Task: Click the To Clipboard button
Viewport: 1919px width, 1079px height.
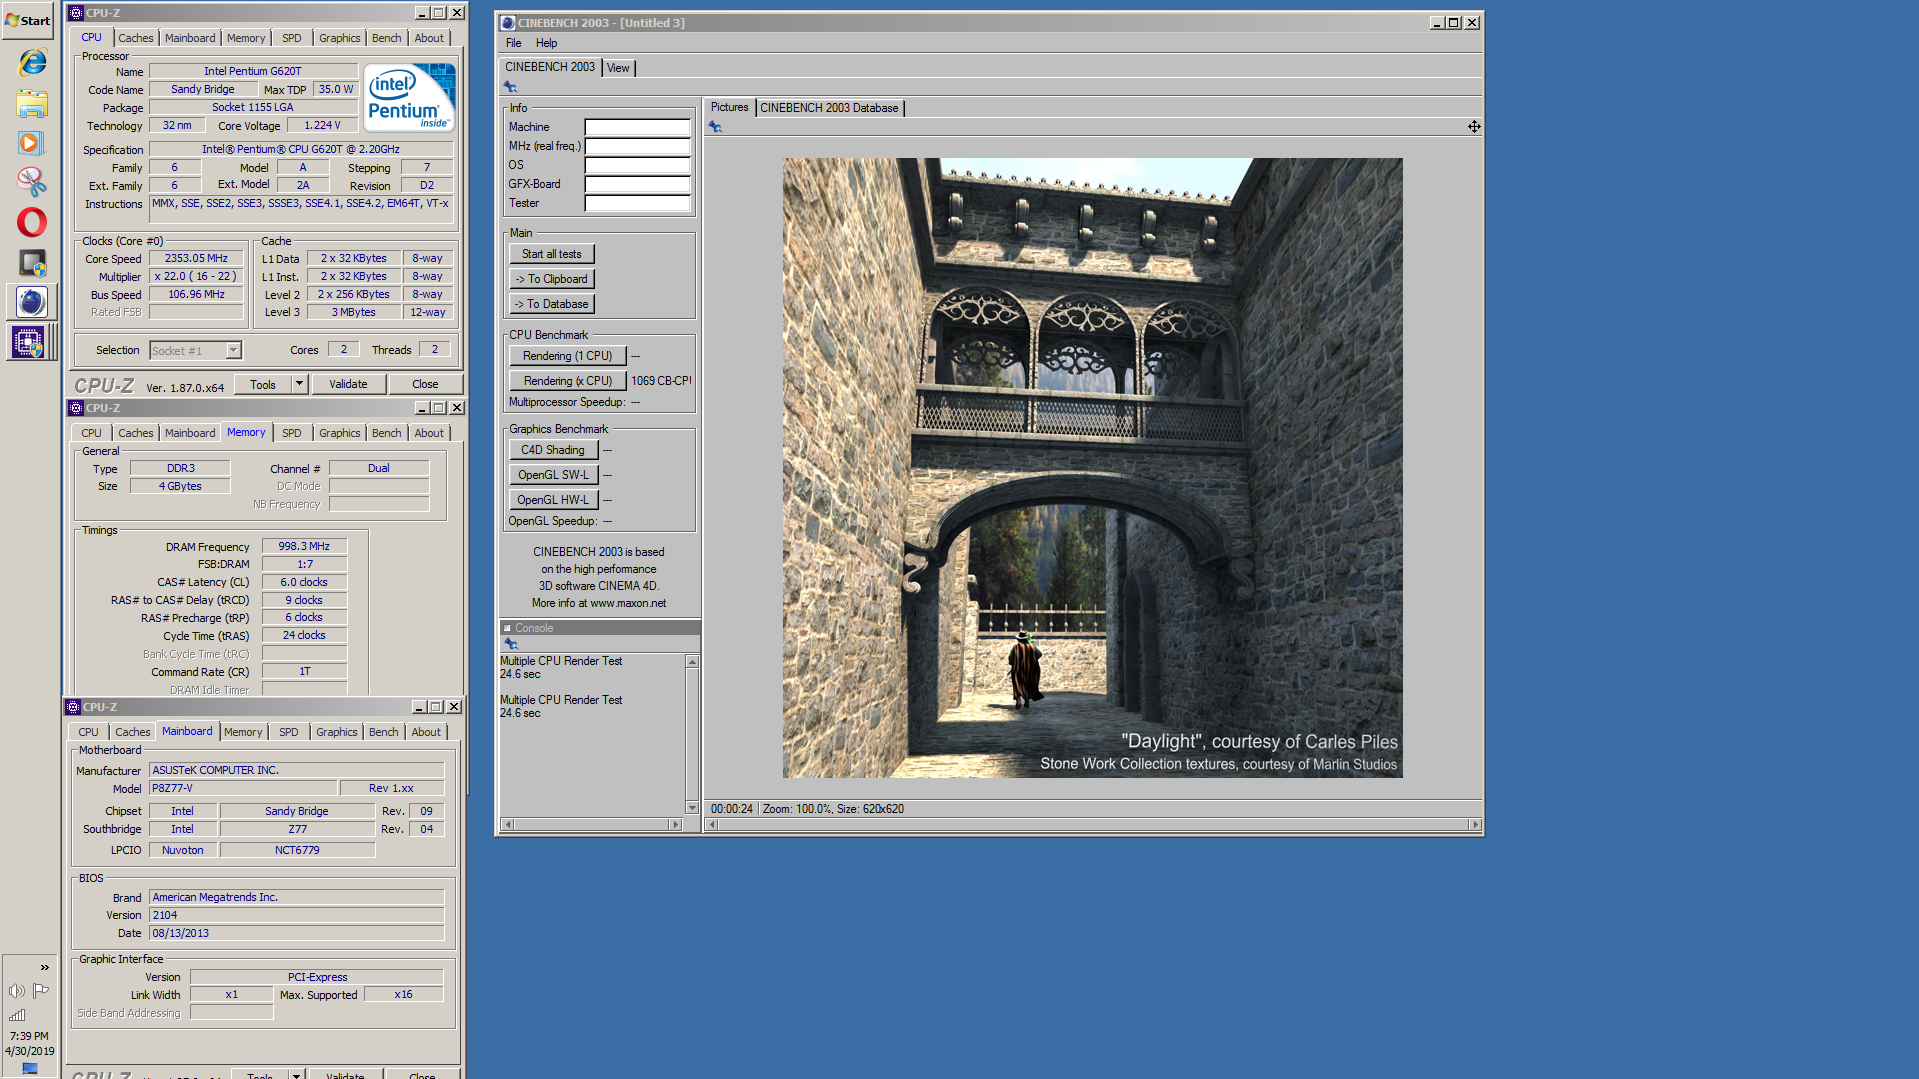Action: click(552, 279)
